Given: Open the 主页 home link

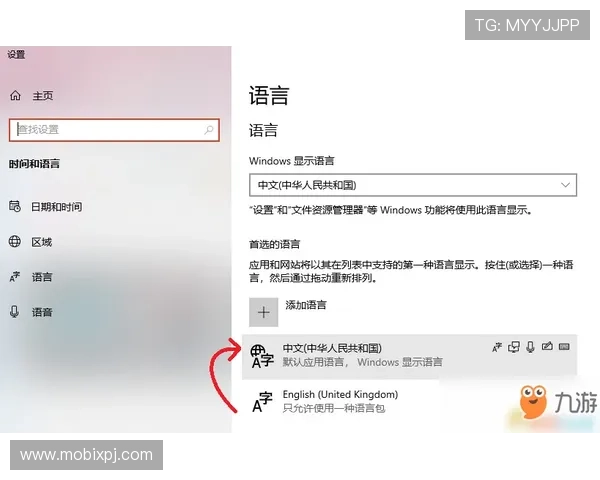Looking at the screenshot, I should [42, 95].
